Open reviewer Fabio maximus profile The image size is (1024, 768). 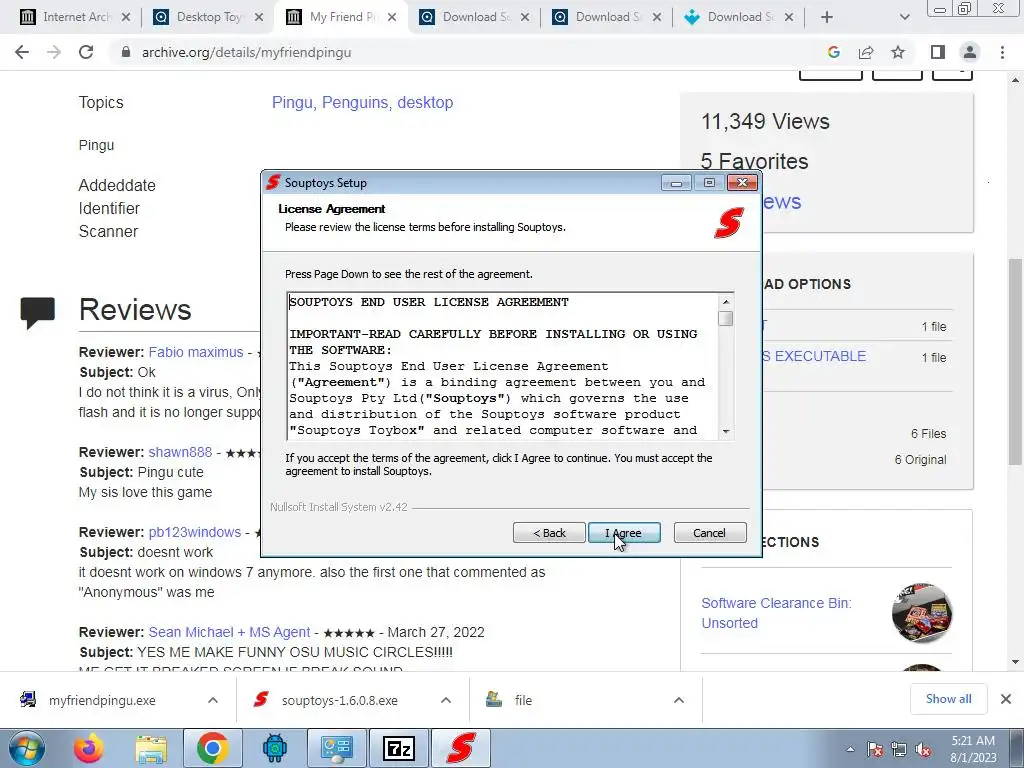tap(196, 352)
